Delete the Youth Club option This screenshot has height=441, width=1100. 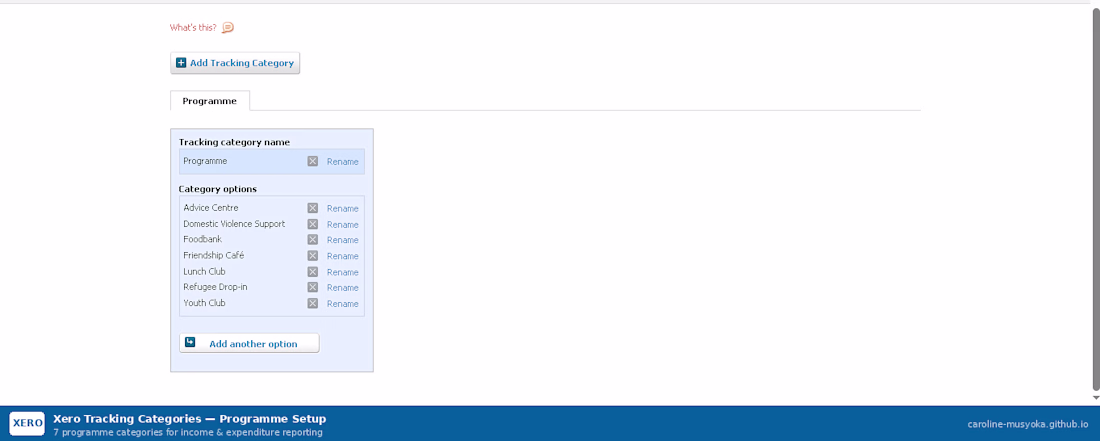coord(313,304)
